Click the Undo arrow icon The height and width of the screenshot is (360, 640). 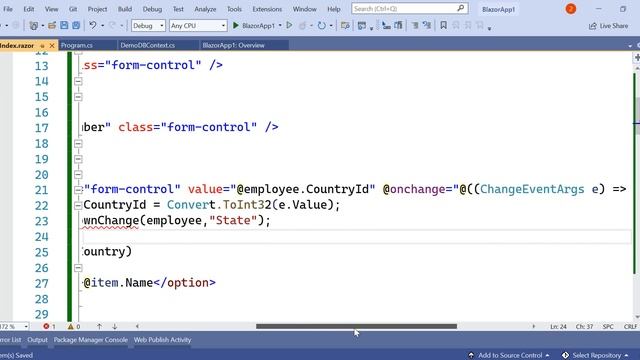(x=93, y=25)
